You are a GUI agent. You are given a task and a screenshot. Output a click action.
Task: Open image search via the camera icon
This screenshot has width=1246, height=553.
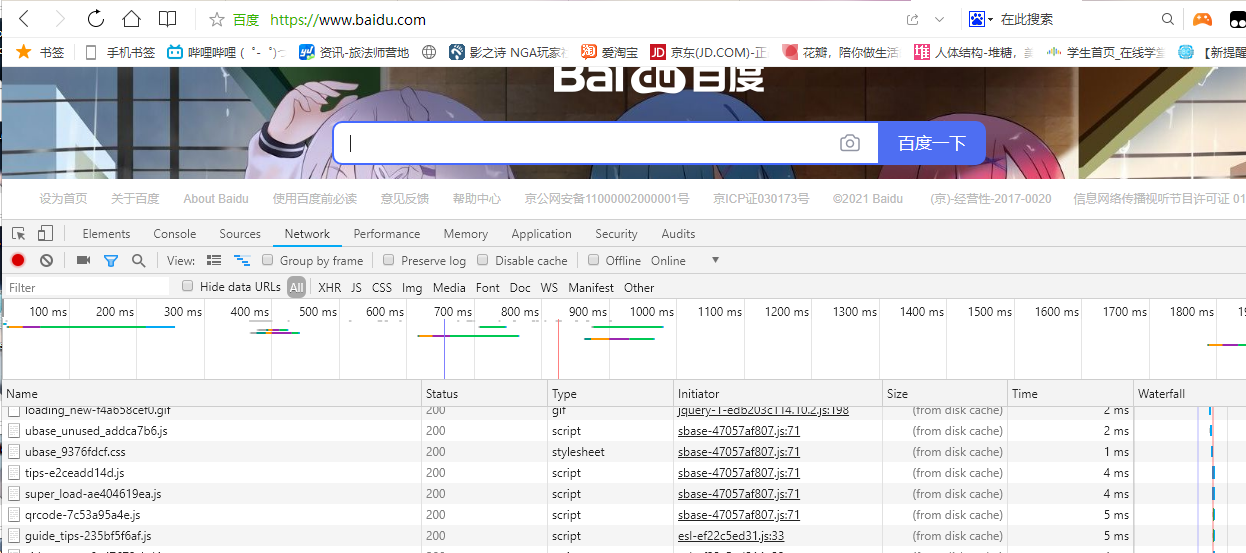[x=850, y=143]
